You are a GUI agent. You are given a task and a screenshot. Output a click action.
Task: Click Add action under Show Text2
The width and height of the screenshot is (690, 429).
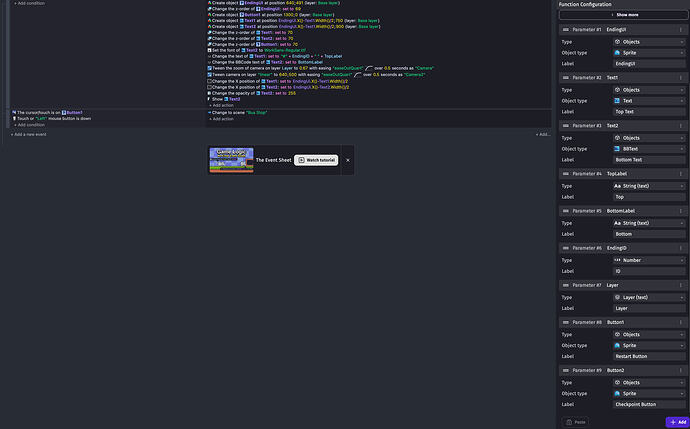[x=221, y=106]
